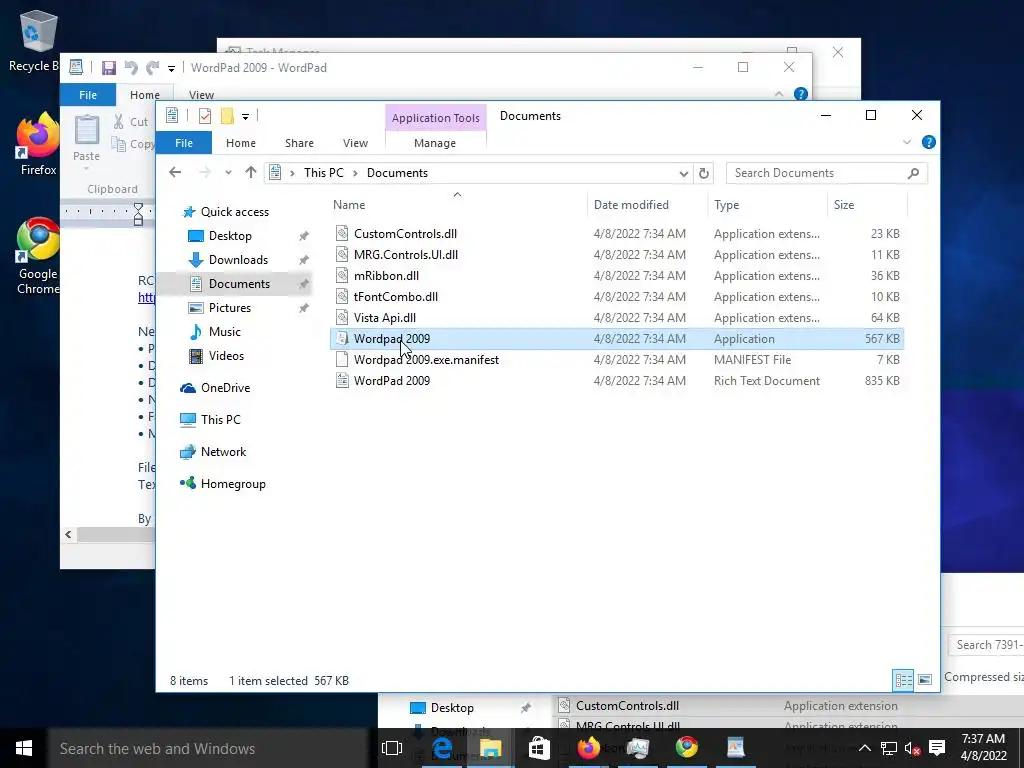The width and height of the screenshot is (1024, 768).
Task: Click Documents in the address breadcrumb
Action: [397, 173]
